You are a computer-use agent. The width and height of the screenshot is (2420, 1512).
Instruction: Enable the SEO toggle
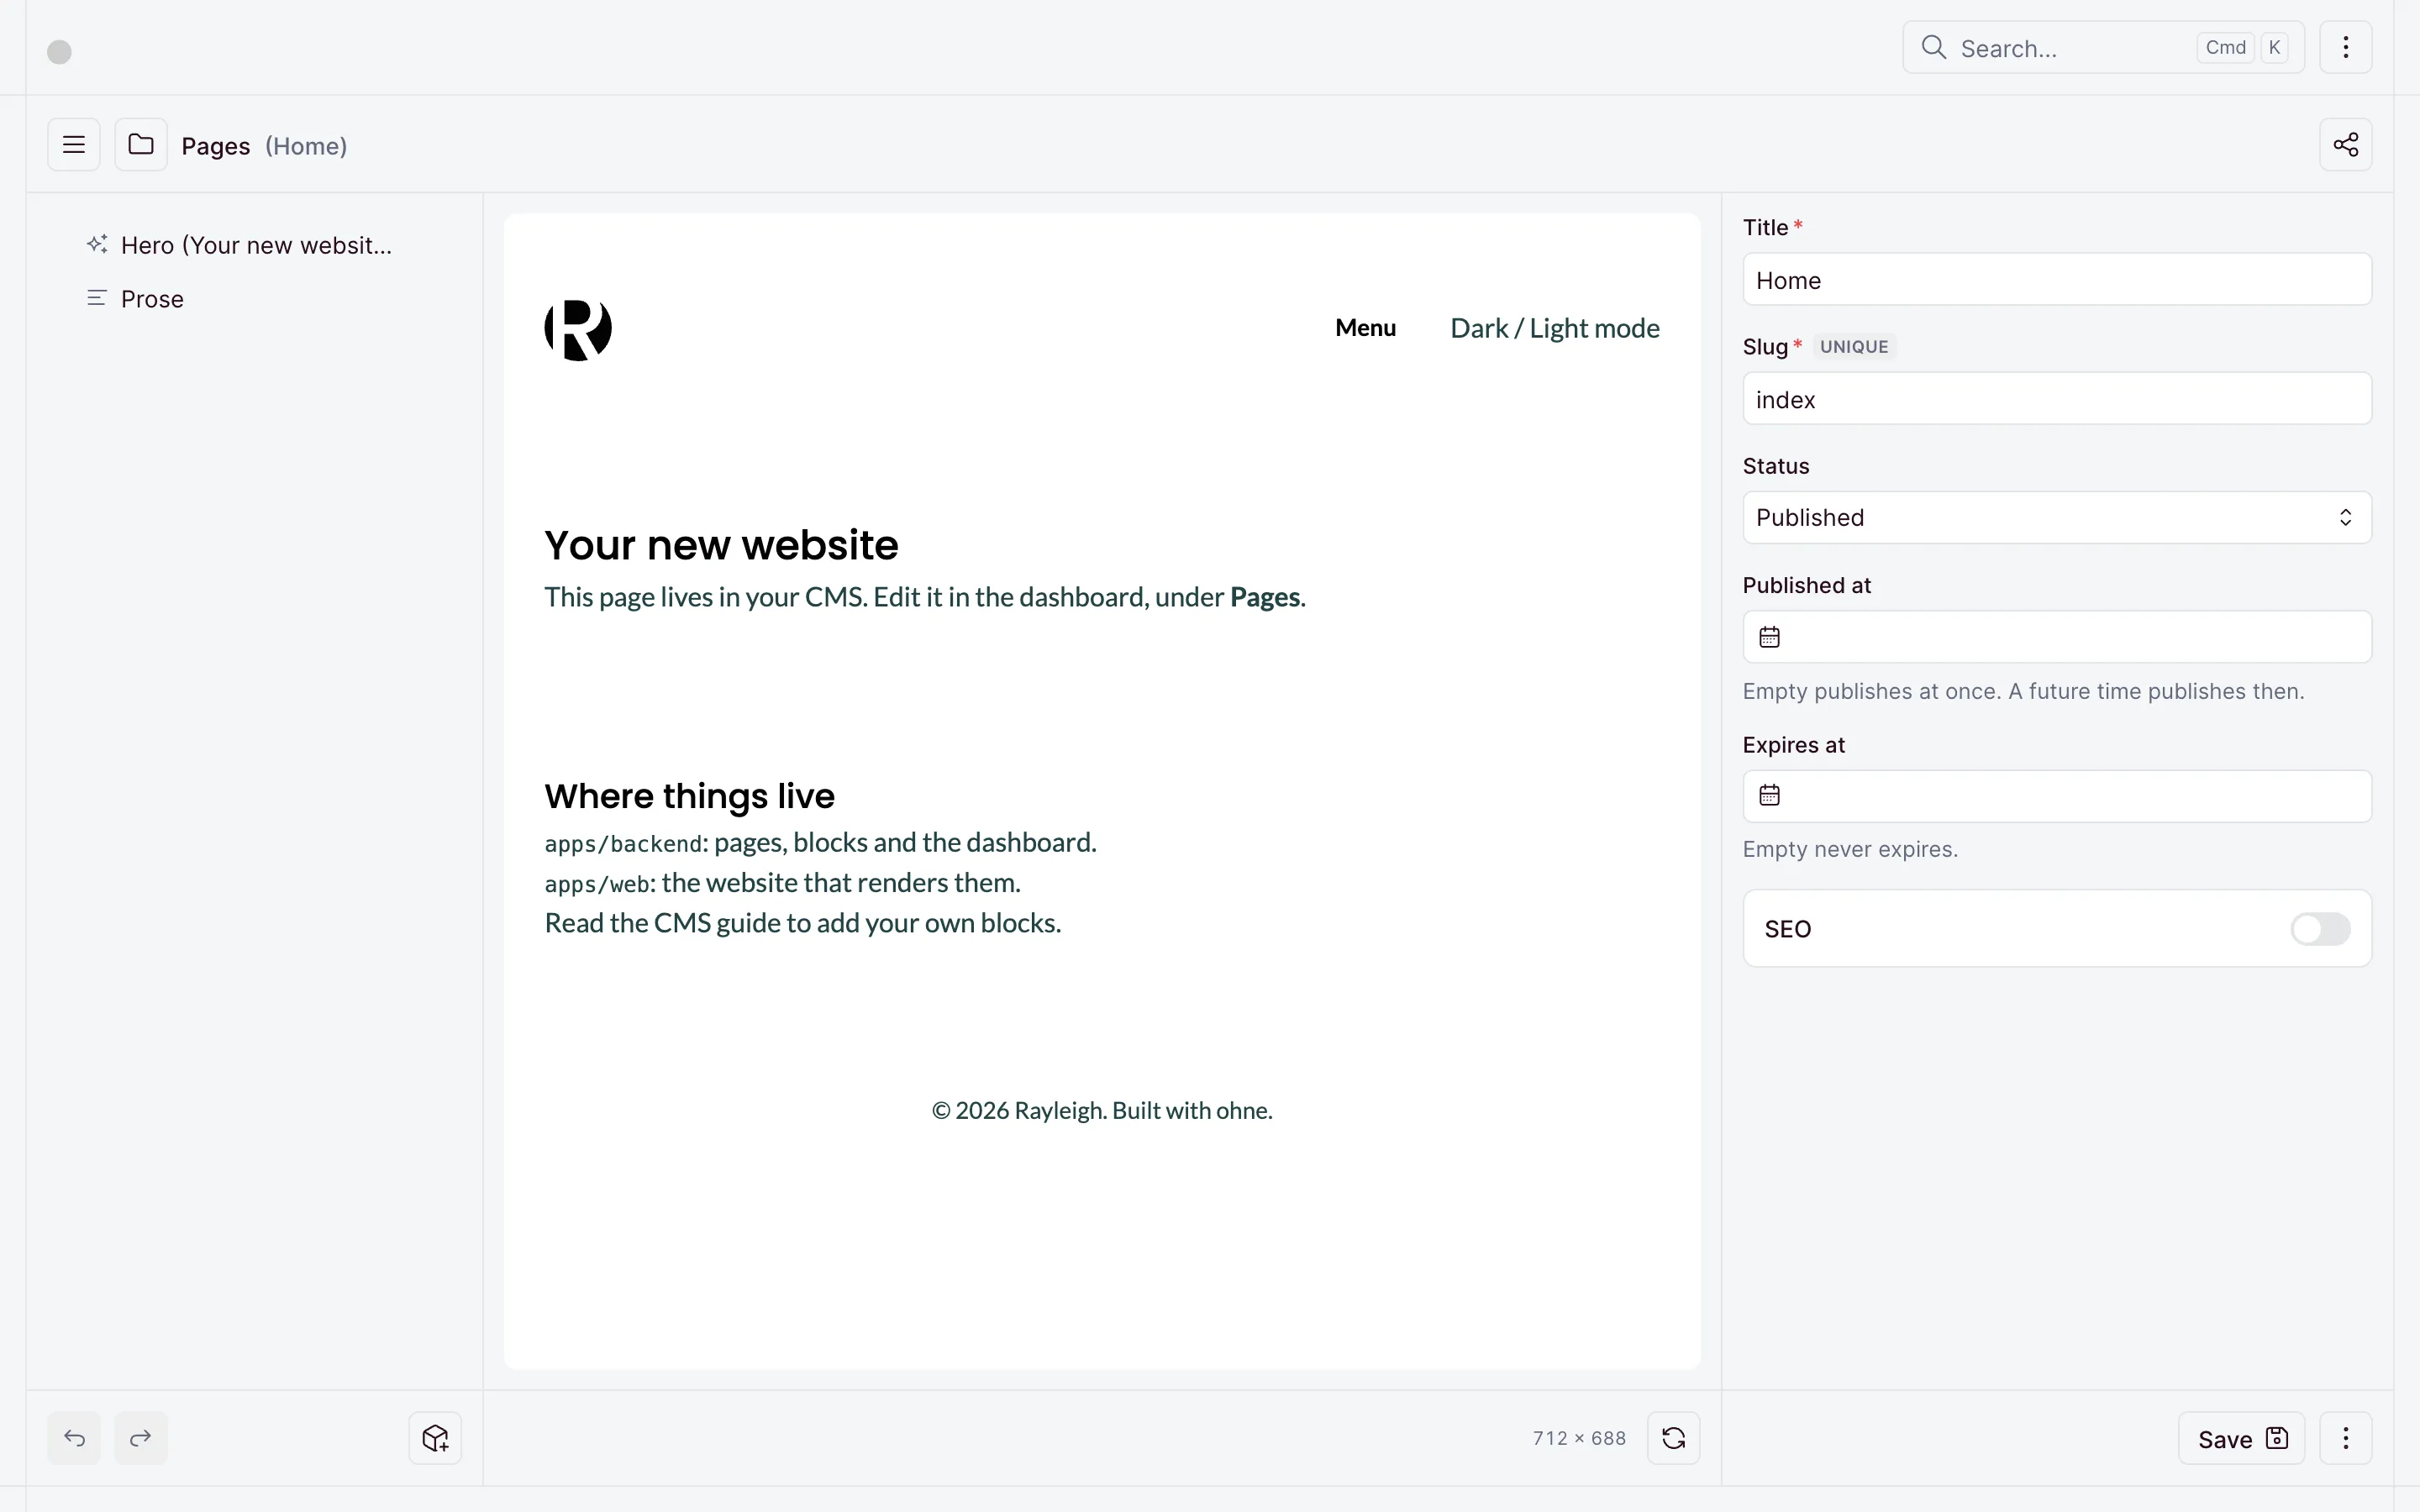coord(2320,929)
